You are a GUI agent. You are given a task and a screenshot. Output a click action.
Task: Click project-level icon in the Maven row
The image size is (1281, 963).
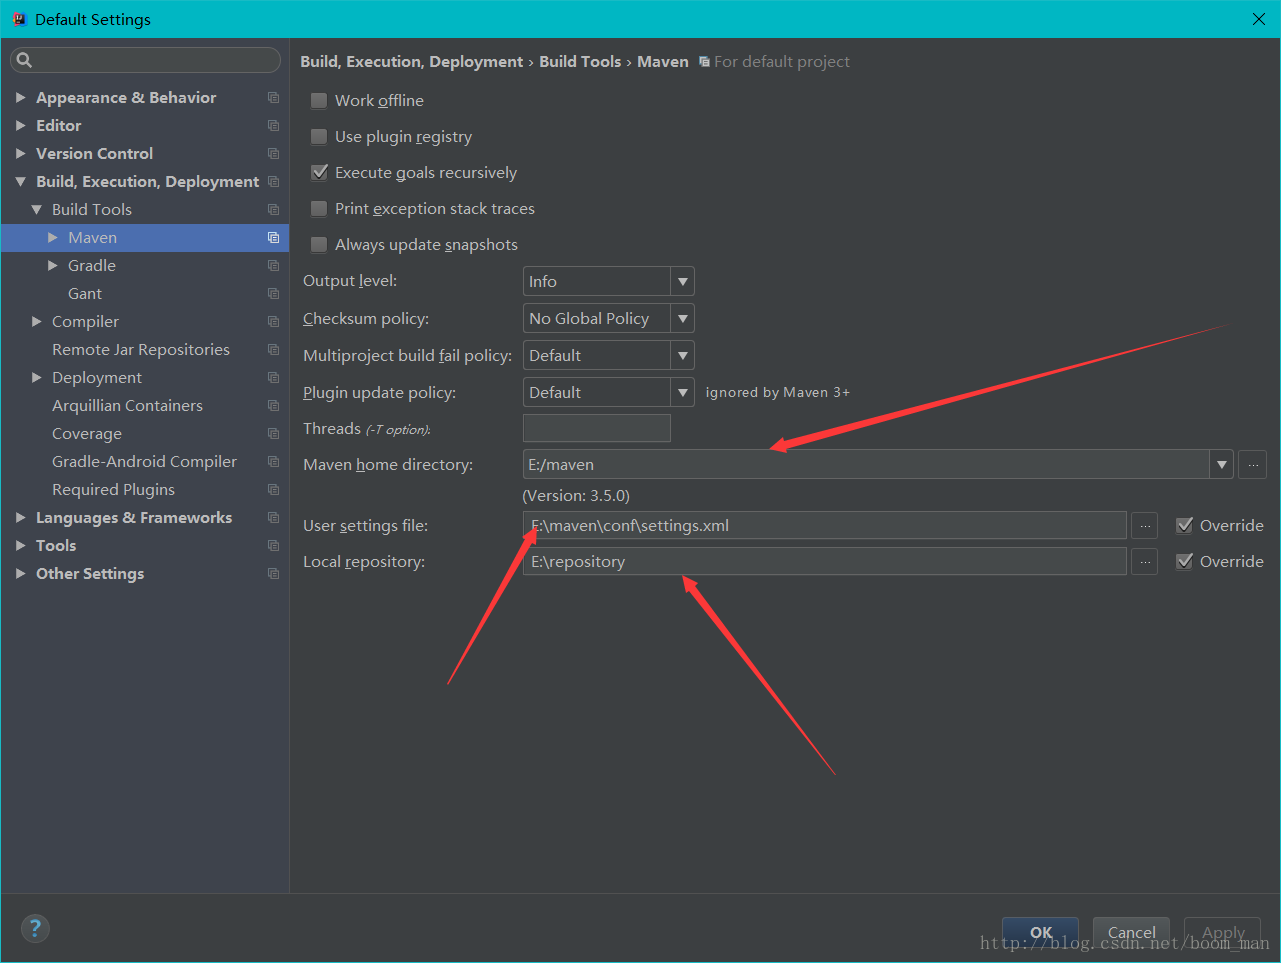[273, 238]
